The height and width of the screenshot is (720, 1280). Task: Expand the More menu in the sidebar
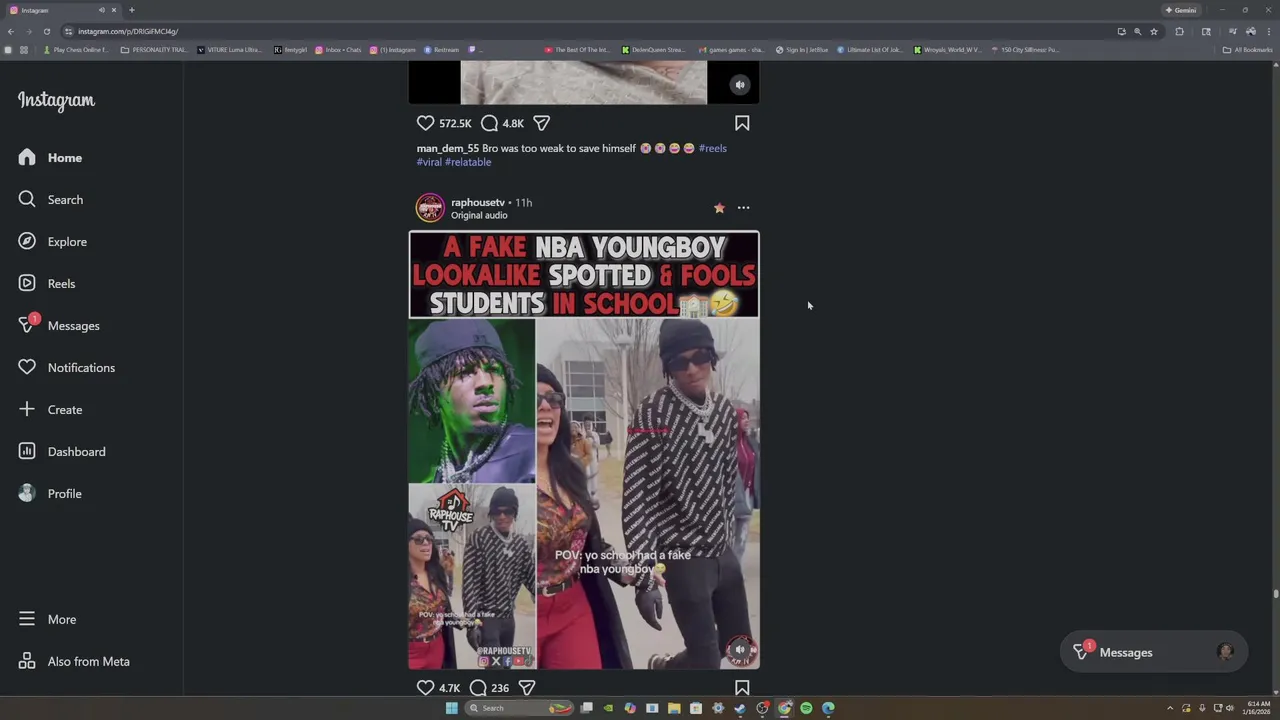[x=47, y=620]
